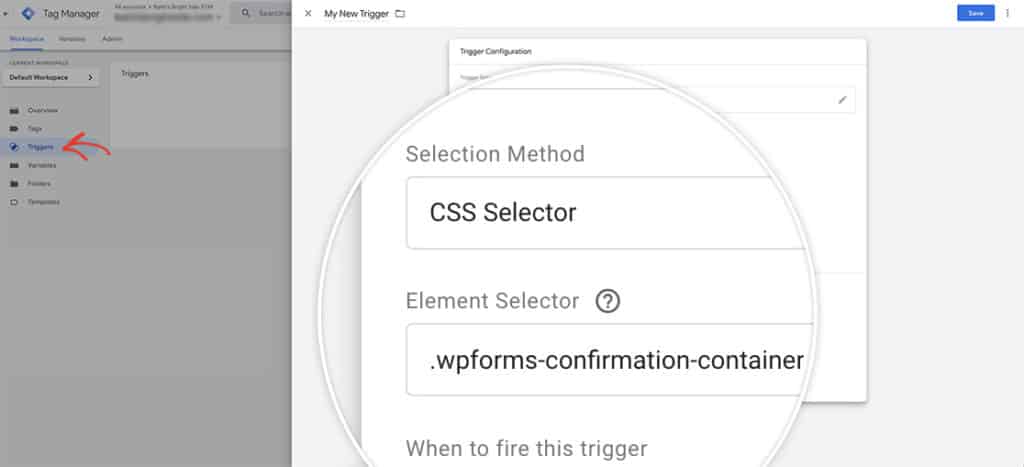Image resolution: width=1024 pixels, height=467 pixels.
Task: Switch to the Workspace tab
Action: click(27, 39)
